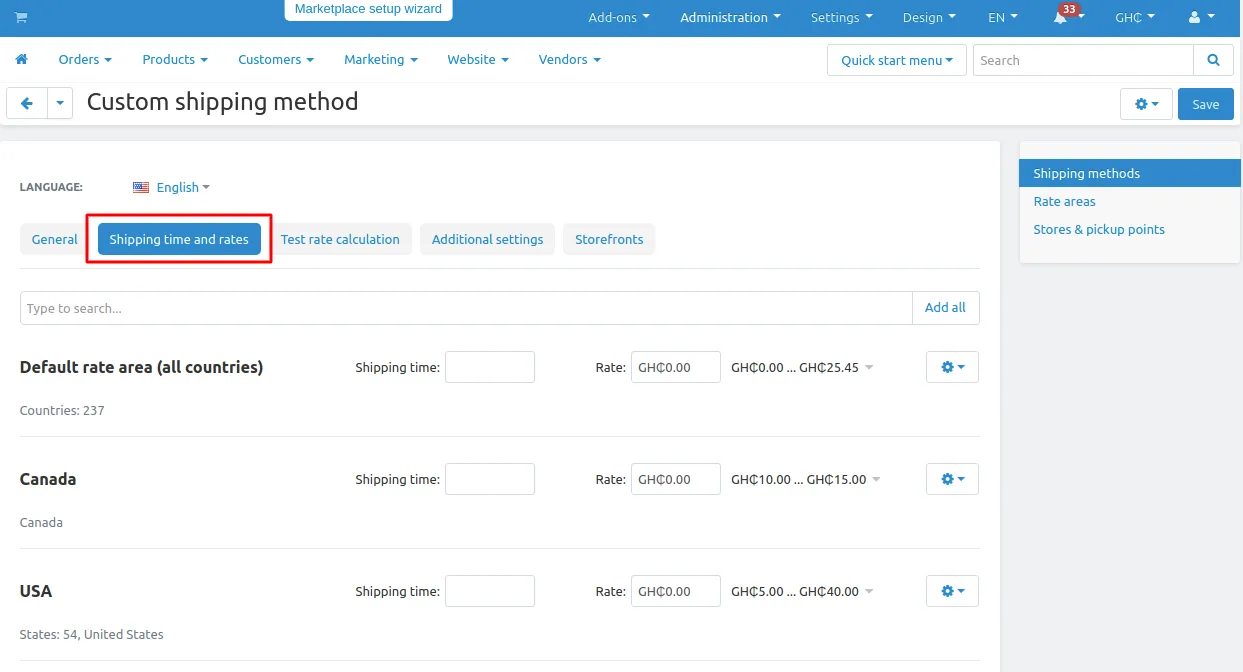Open gear menu for Default rate area
This screenshot has height=672, width=1243.
click(x=952, y=367)
